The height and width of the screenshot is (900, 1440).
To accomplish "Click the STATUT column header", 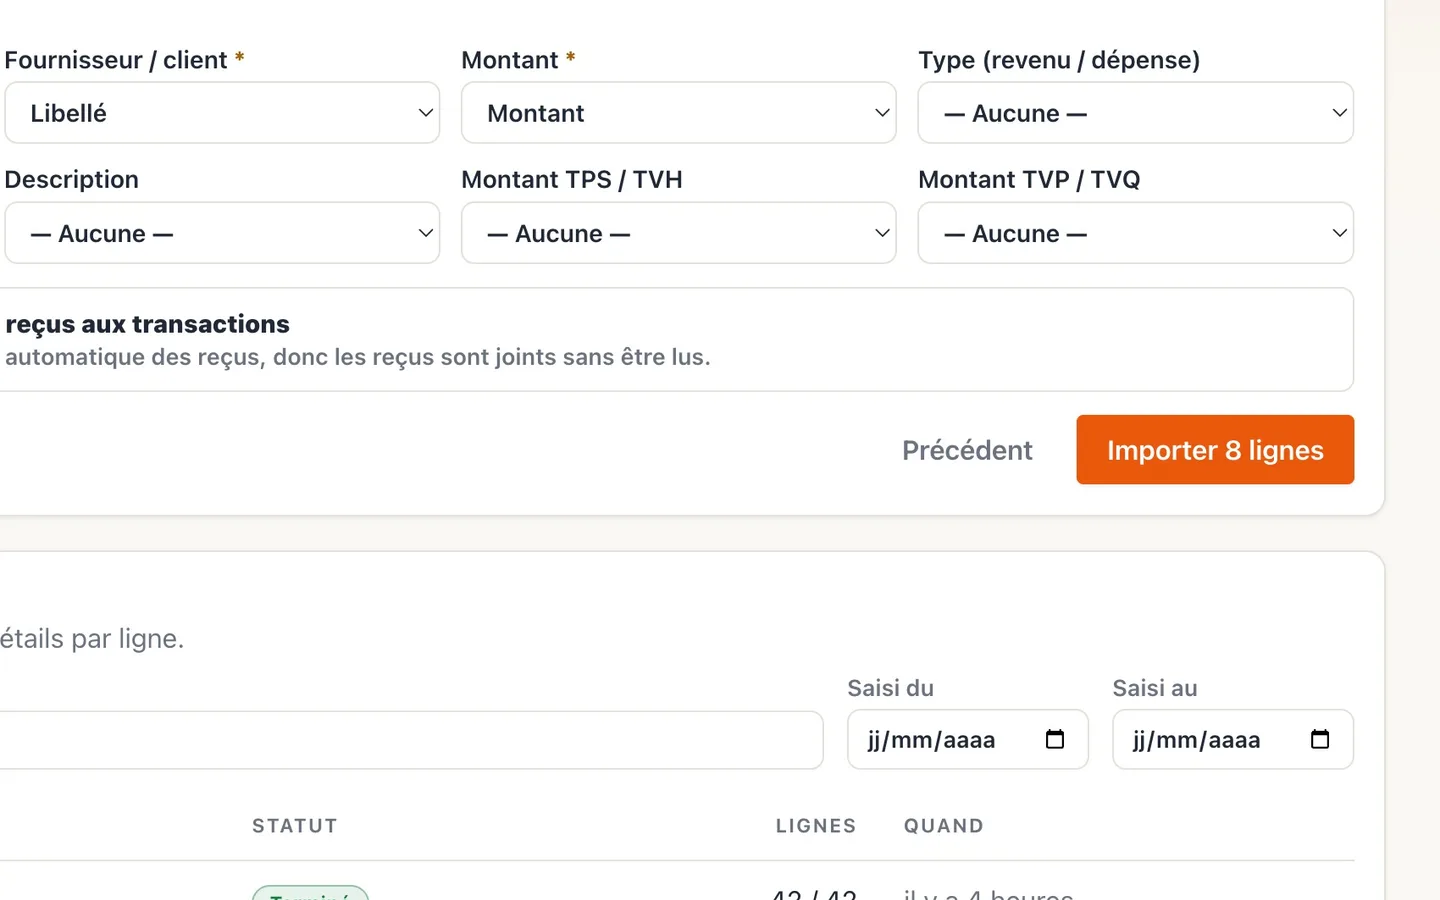I will pos(295,826).
